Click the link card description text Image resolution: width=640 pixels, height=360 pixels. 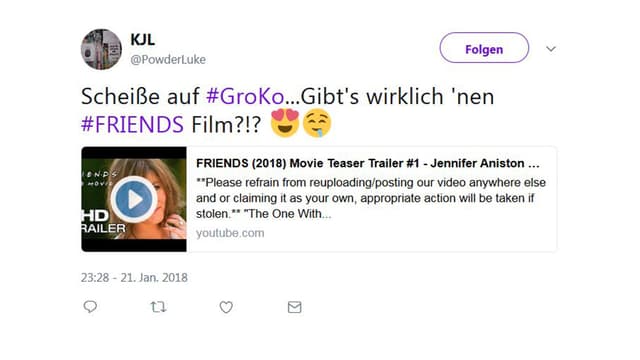click(371, 198)
